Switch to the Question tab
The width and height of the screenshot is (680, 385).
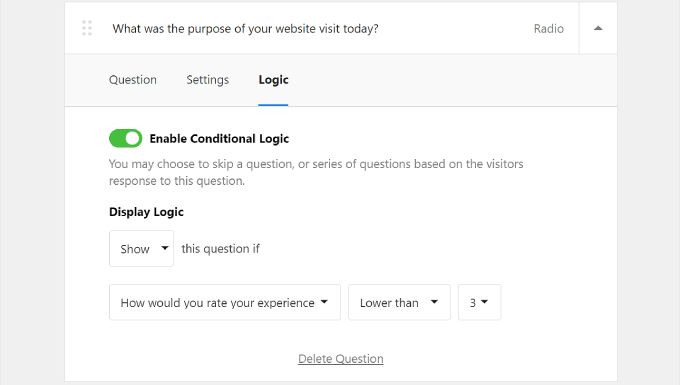click(x=133, y=80)
